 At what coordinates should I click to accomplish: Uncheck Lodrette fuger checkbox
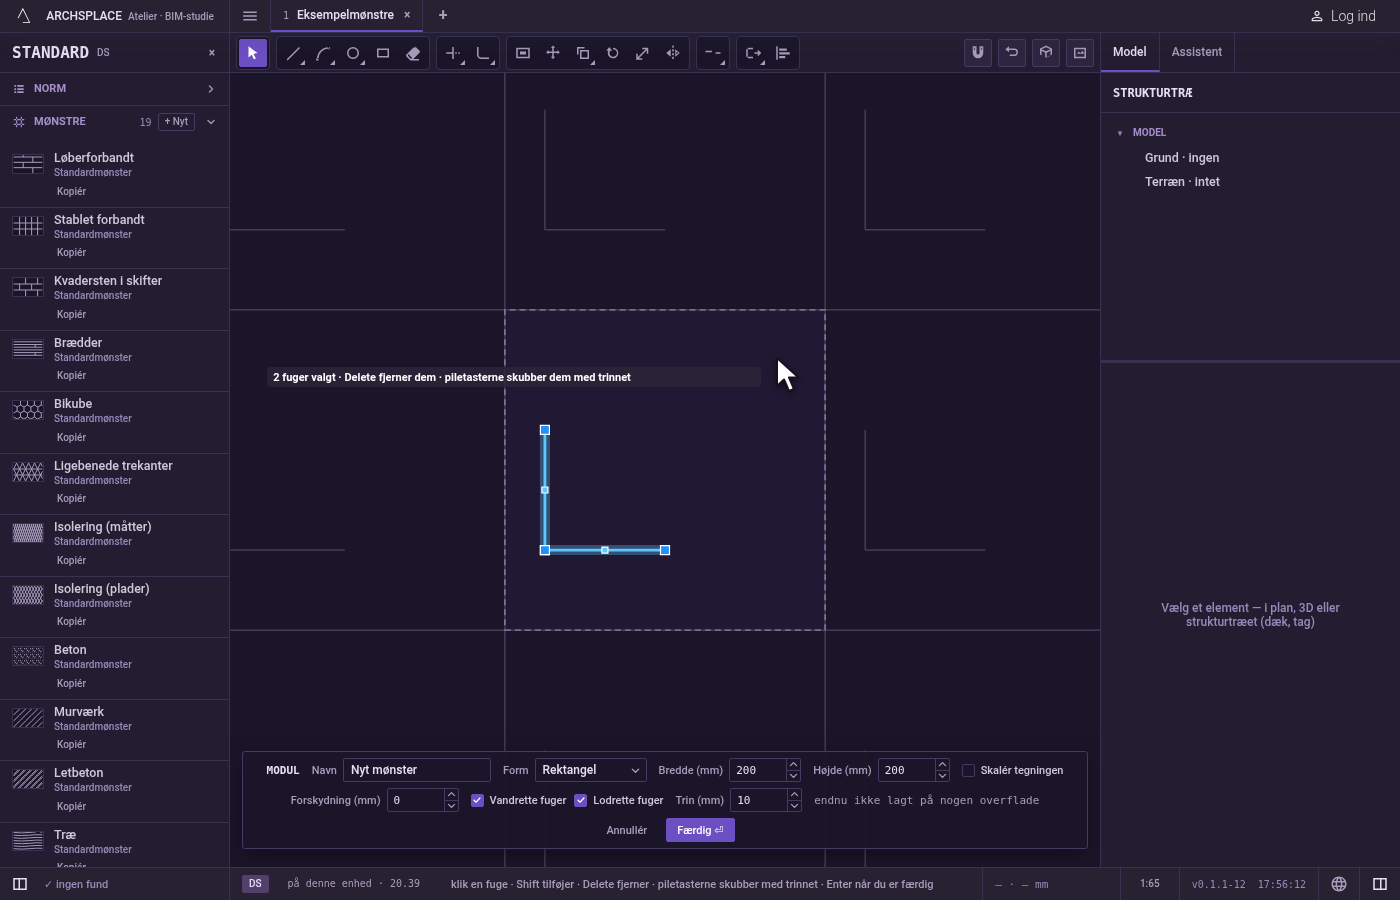(x=580, y=800)
